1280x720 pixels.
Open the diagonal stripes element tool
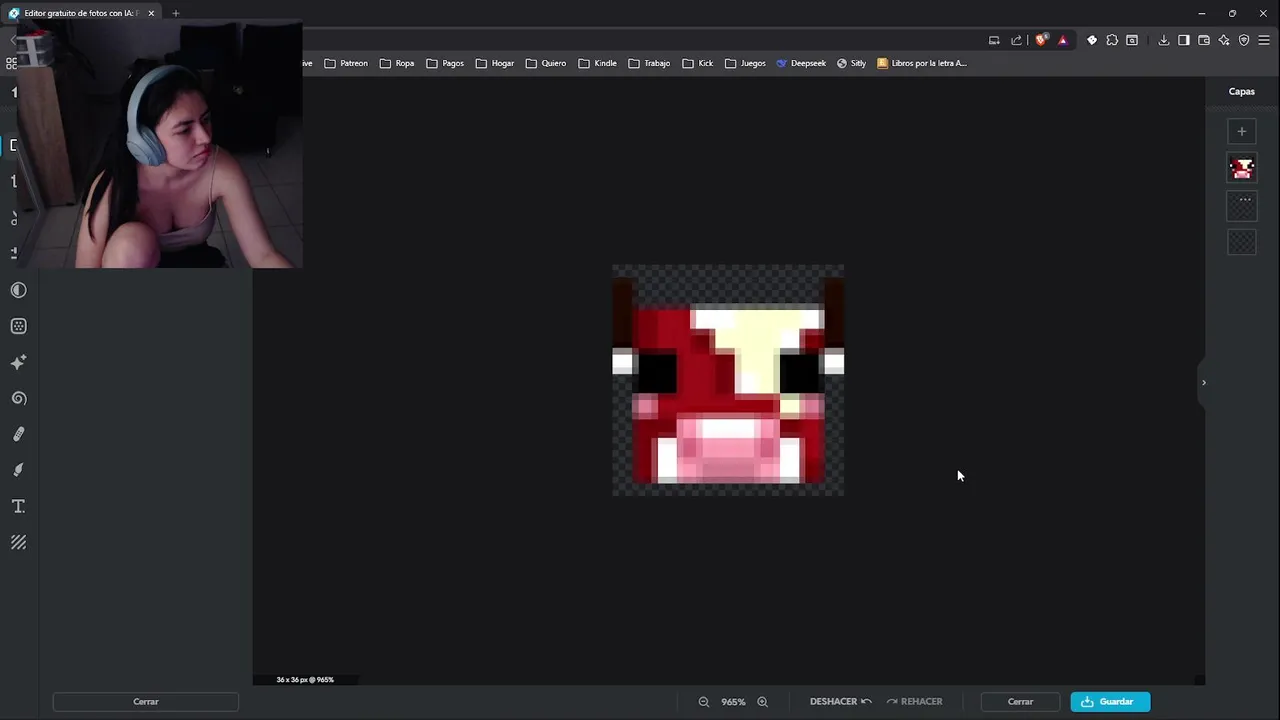coord(18,542)
